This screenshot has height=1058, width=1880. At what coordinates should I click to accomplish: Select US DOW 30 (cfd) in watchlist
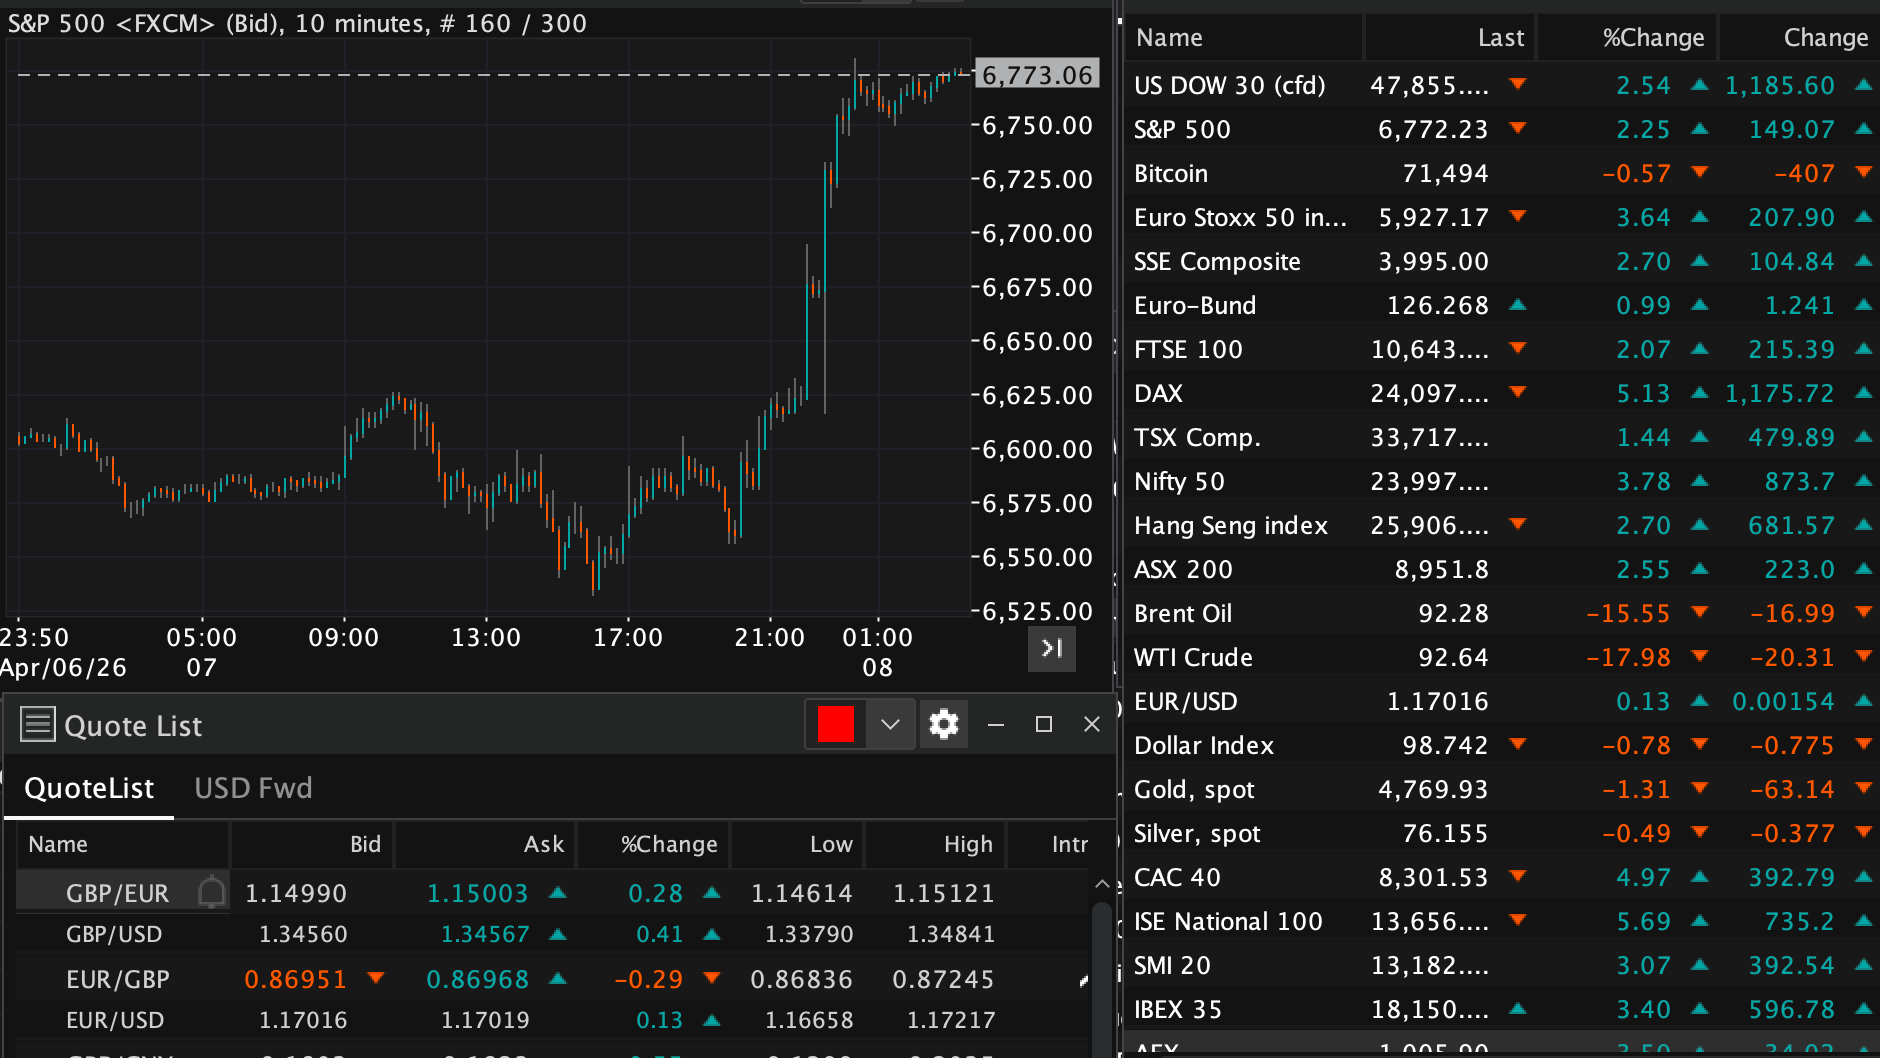(1501, 85)
